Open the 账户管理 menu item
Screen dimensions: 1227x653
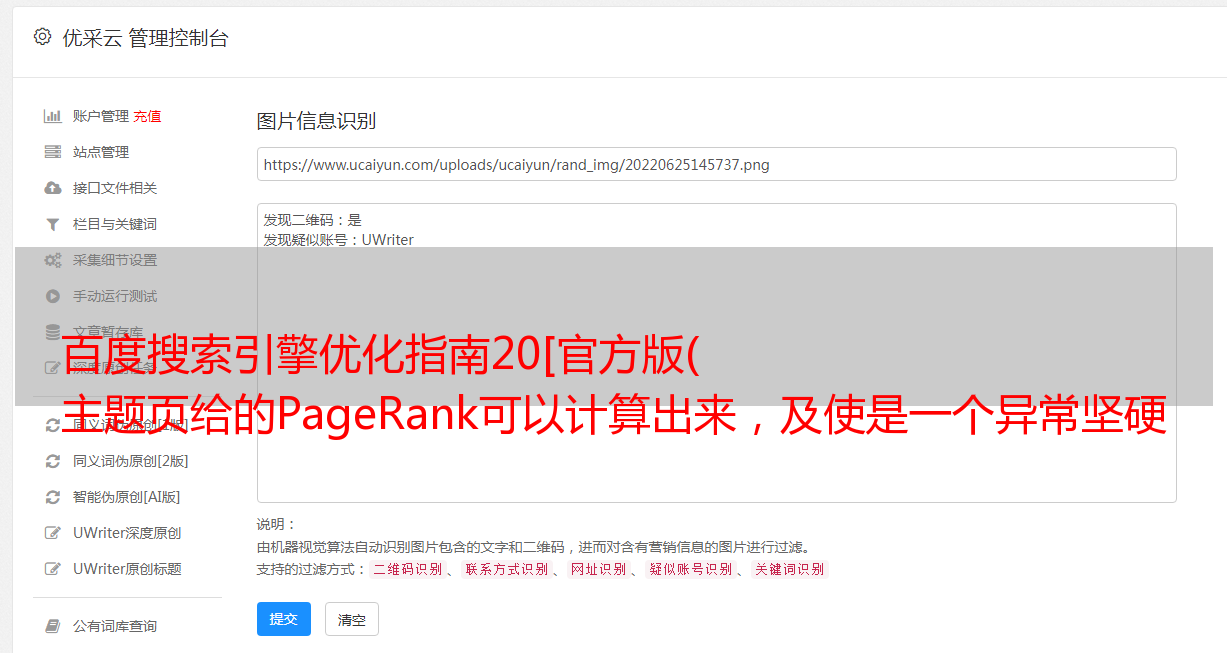coord(101,116)
